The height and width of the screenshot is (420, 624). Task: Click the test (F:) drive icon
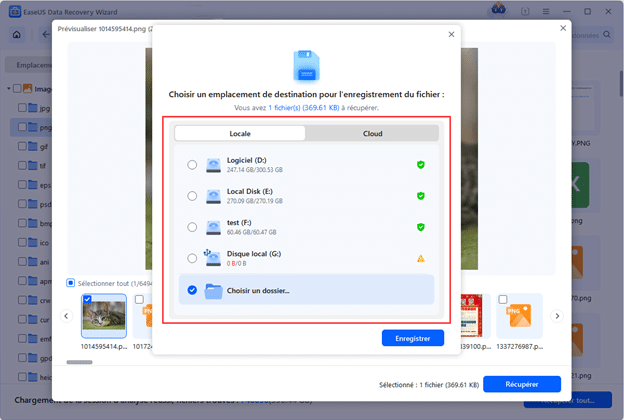213,227
